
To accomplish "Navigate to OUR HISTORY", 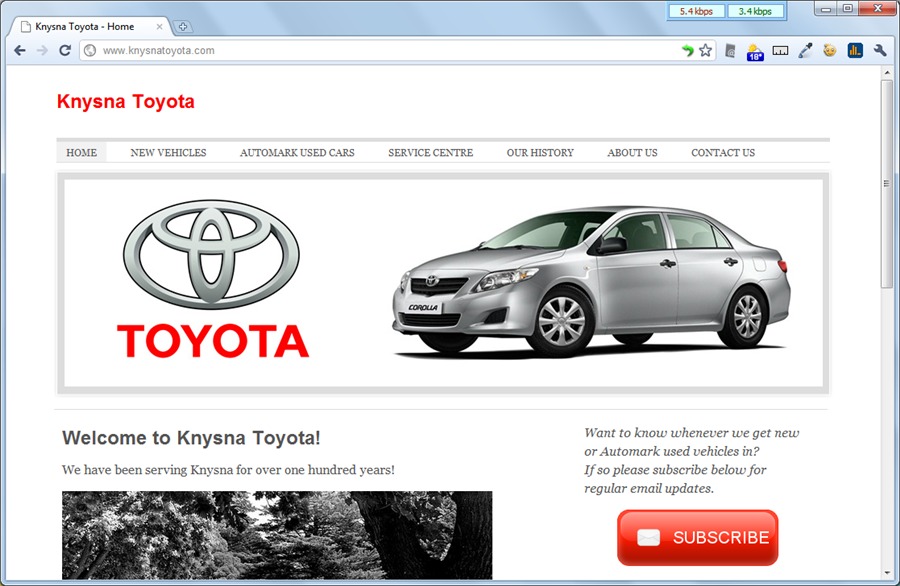I will pyautogui.click(x=540, y=153).
